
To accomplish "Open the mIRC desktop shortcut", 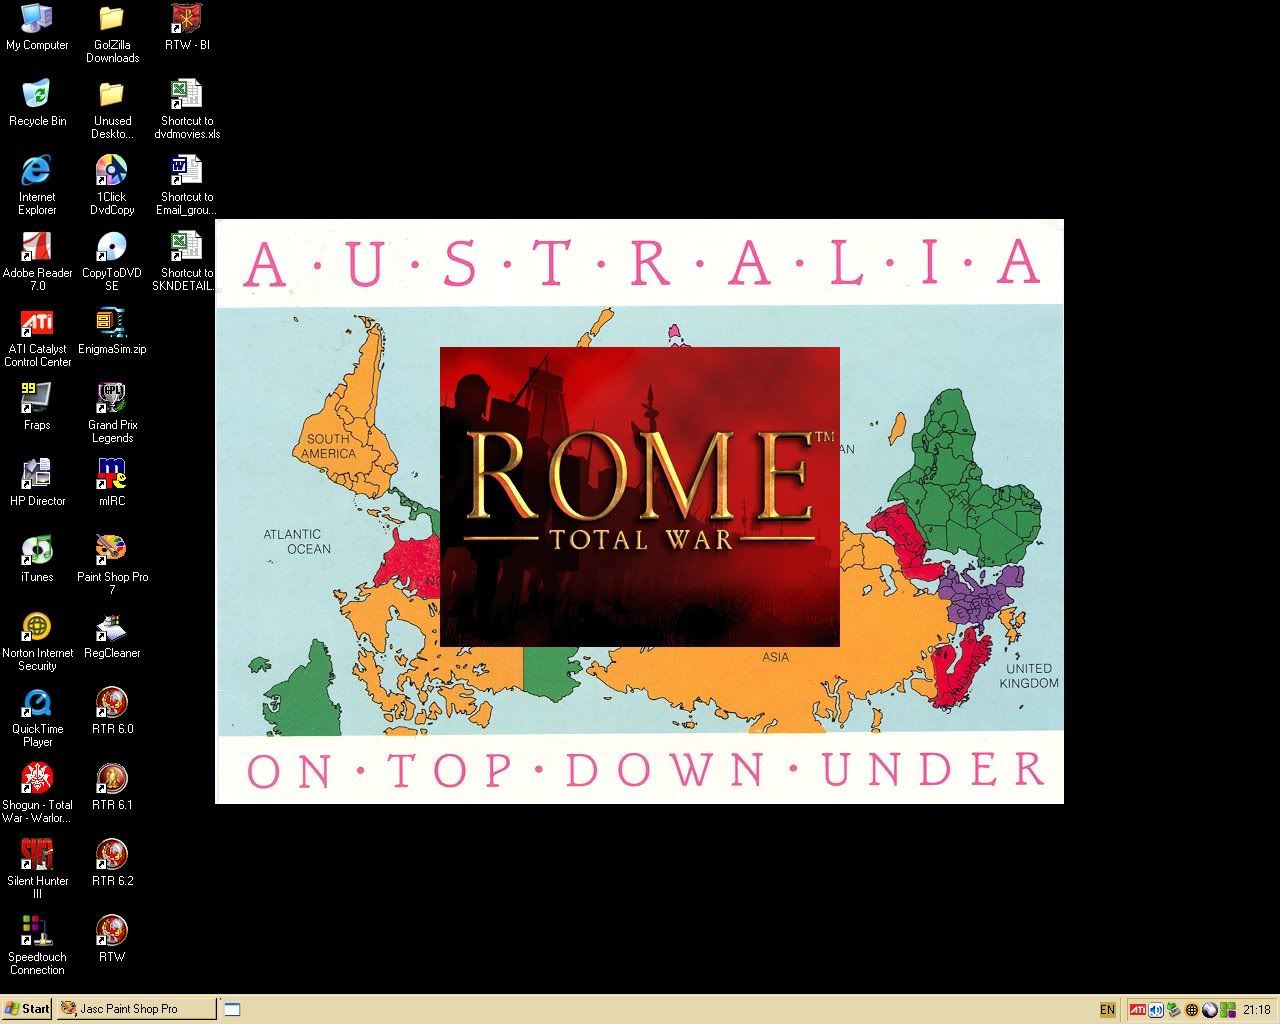I will pyautogui.click(x=112, y=475).
